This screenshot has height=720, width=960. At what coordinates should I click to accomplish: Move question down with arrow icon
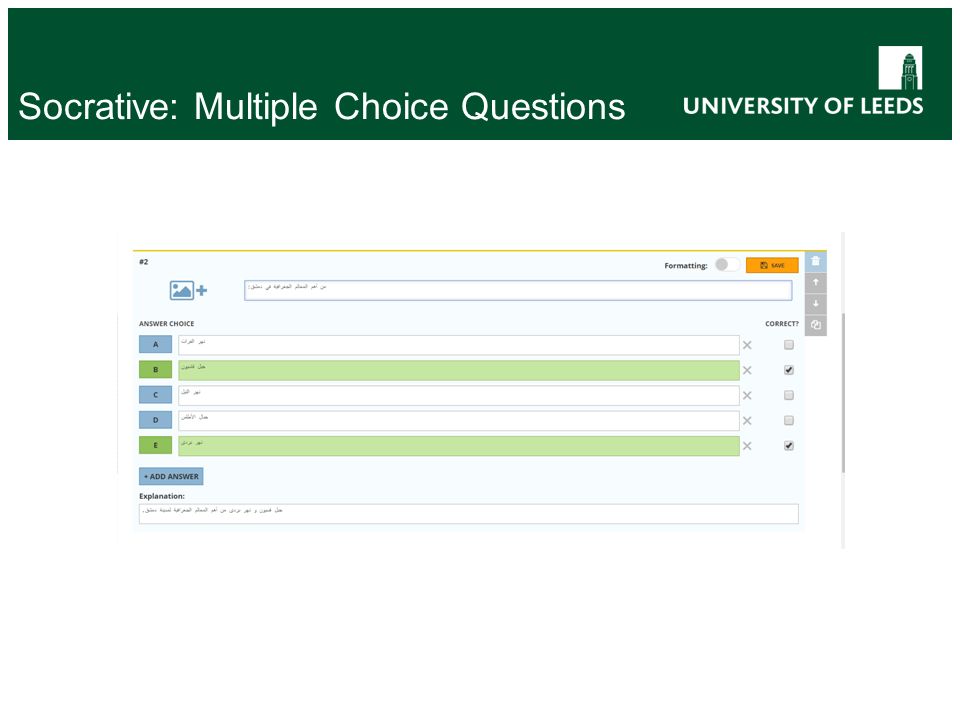(816, 304)
